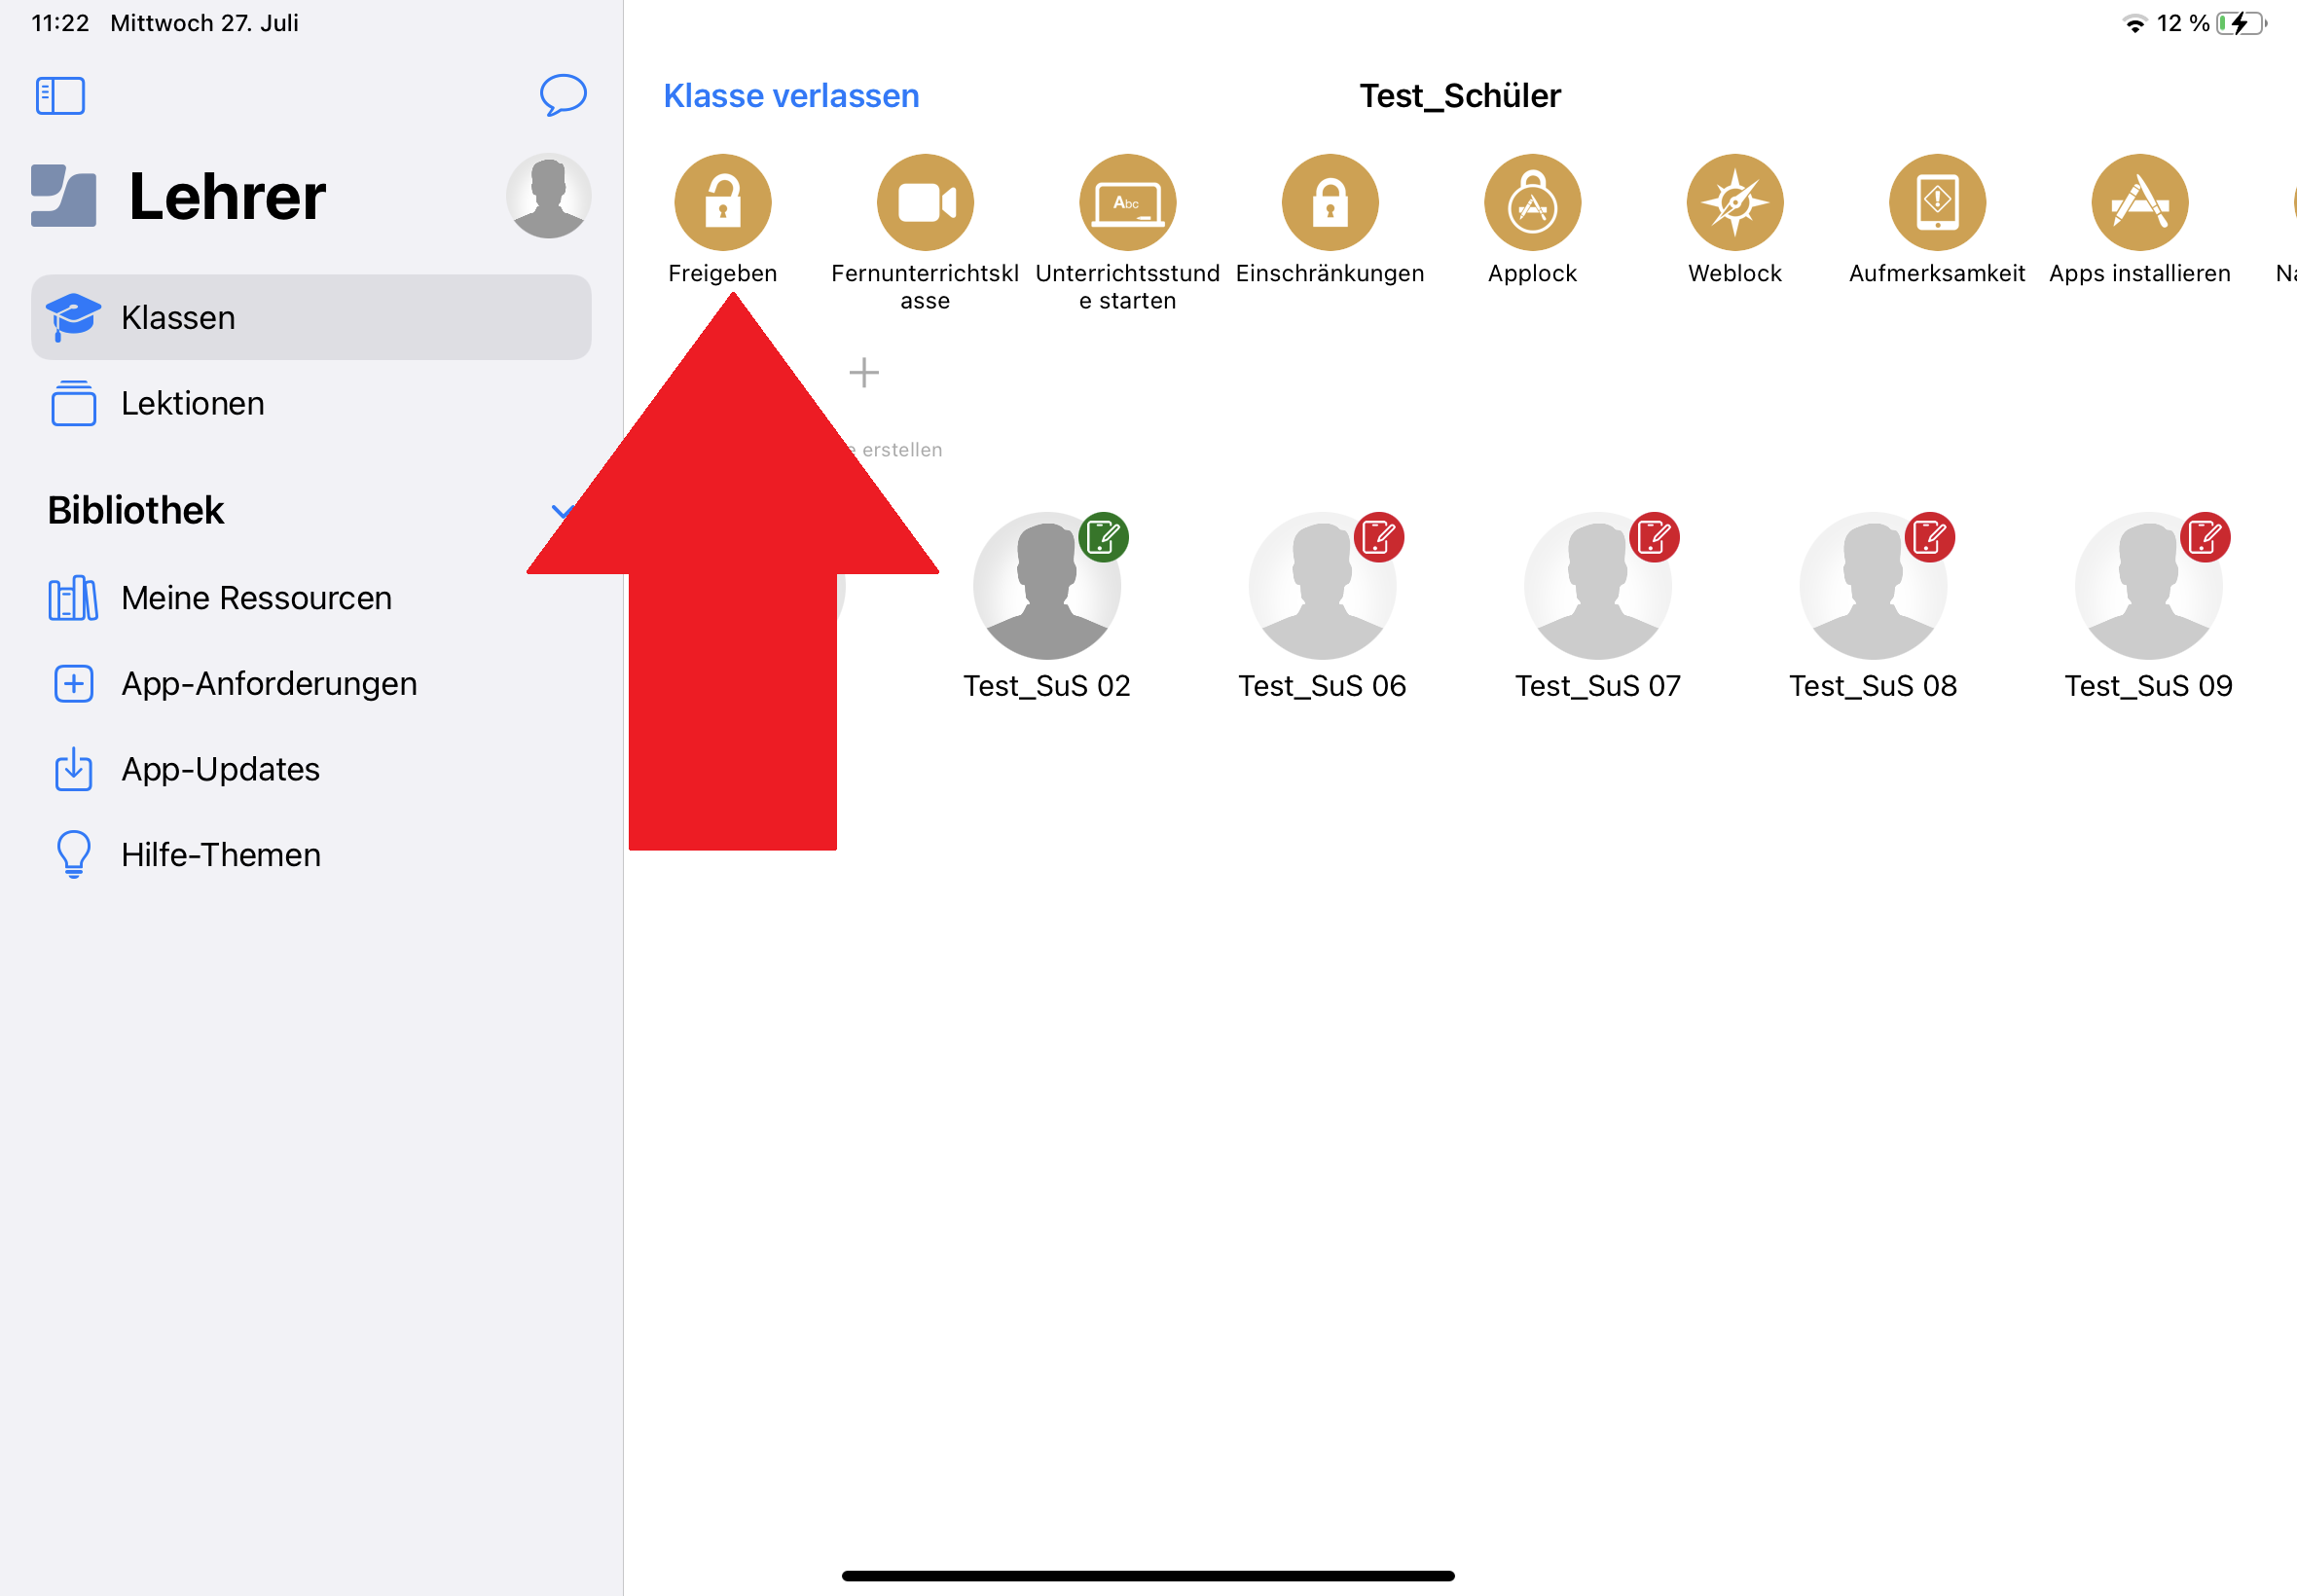Select student Test_SuS 07 avatar
2297x1596 pixels.
[x=1598, y=586]
